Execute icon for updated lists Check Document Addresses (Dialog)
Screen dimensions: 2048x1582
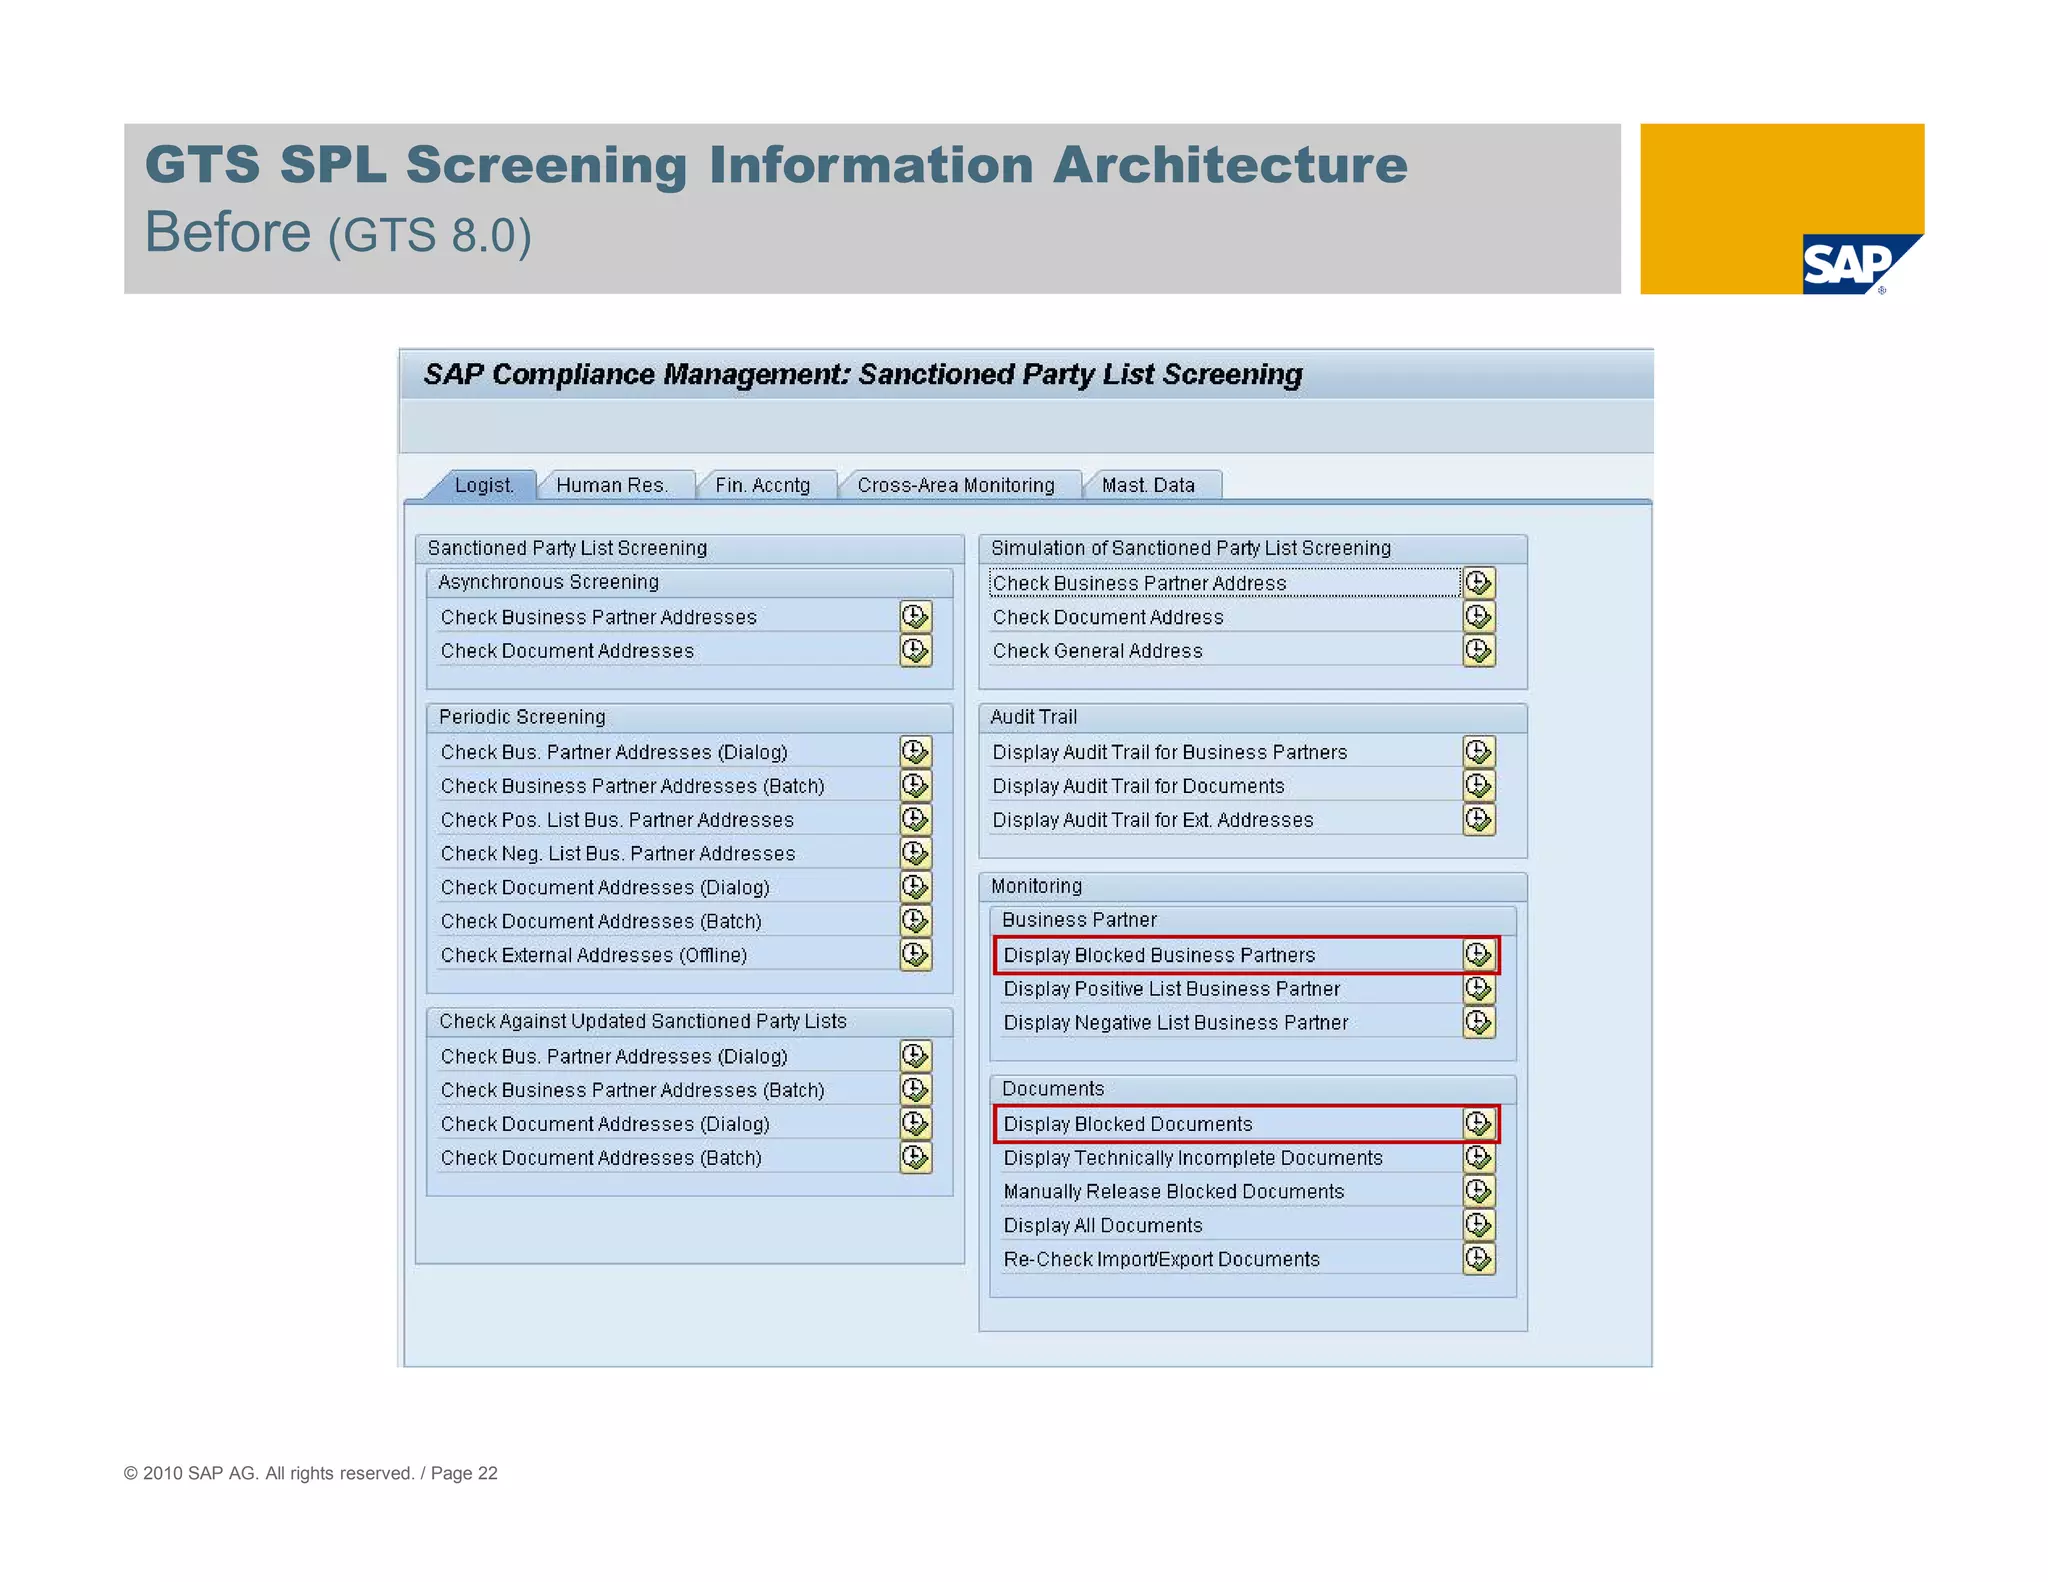[x=916, y=1124]
